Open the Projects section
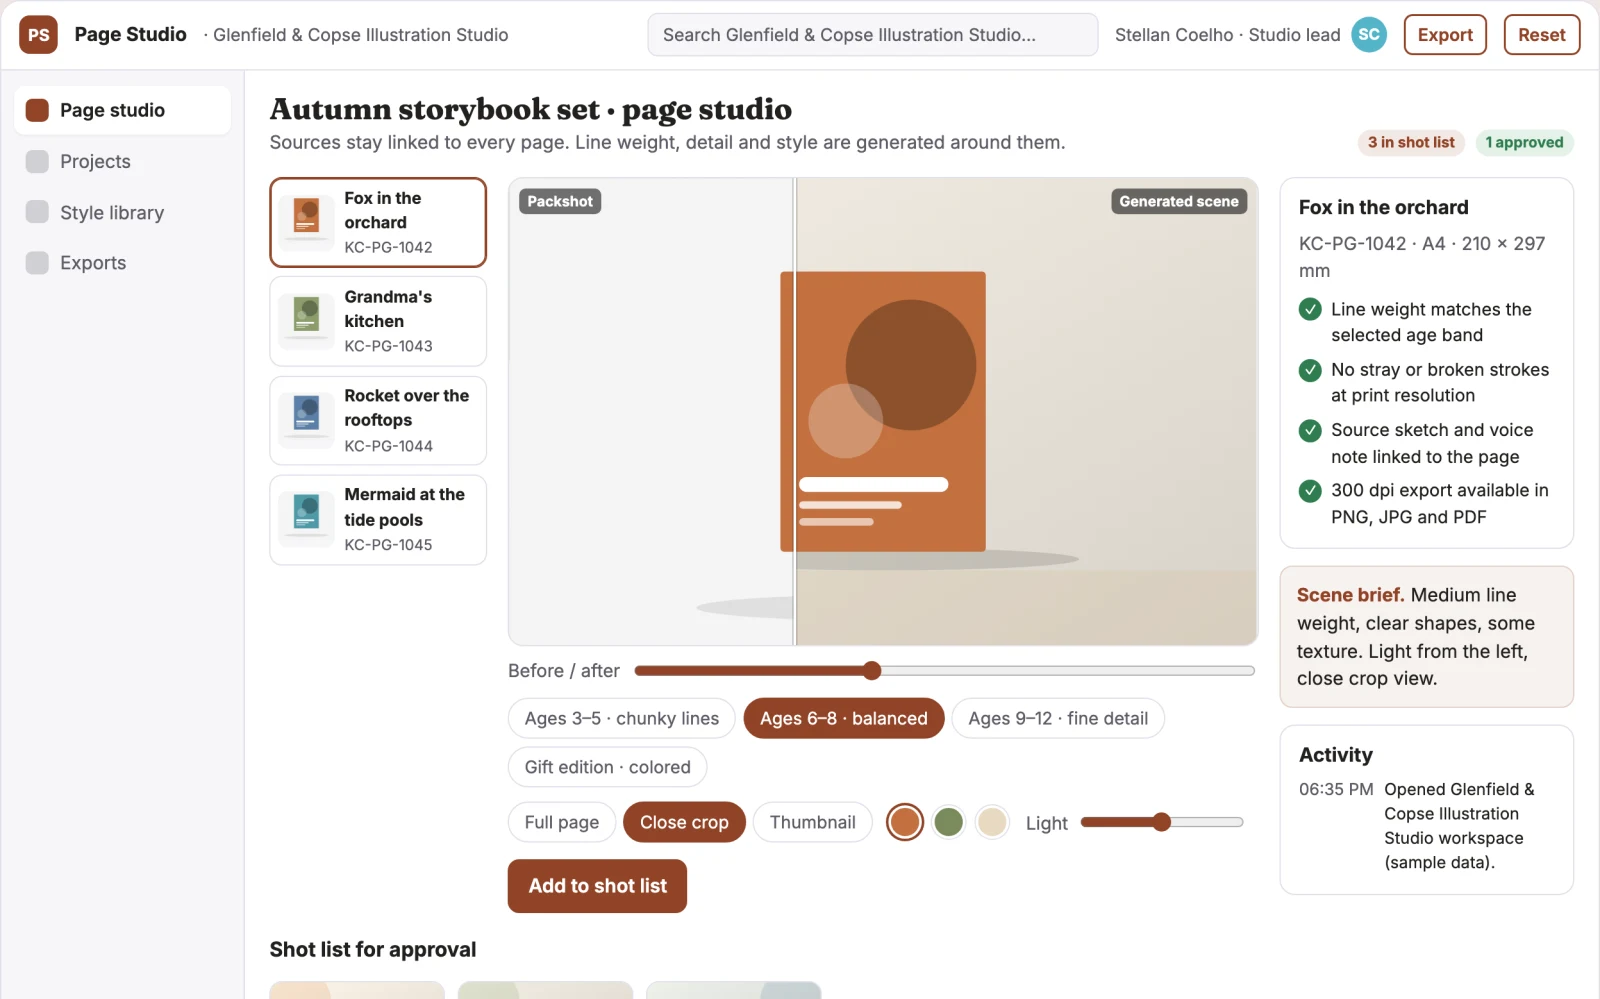Image resolution: width=1600 pixels, height=999 pixels. click(x=123, y=162)
